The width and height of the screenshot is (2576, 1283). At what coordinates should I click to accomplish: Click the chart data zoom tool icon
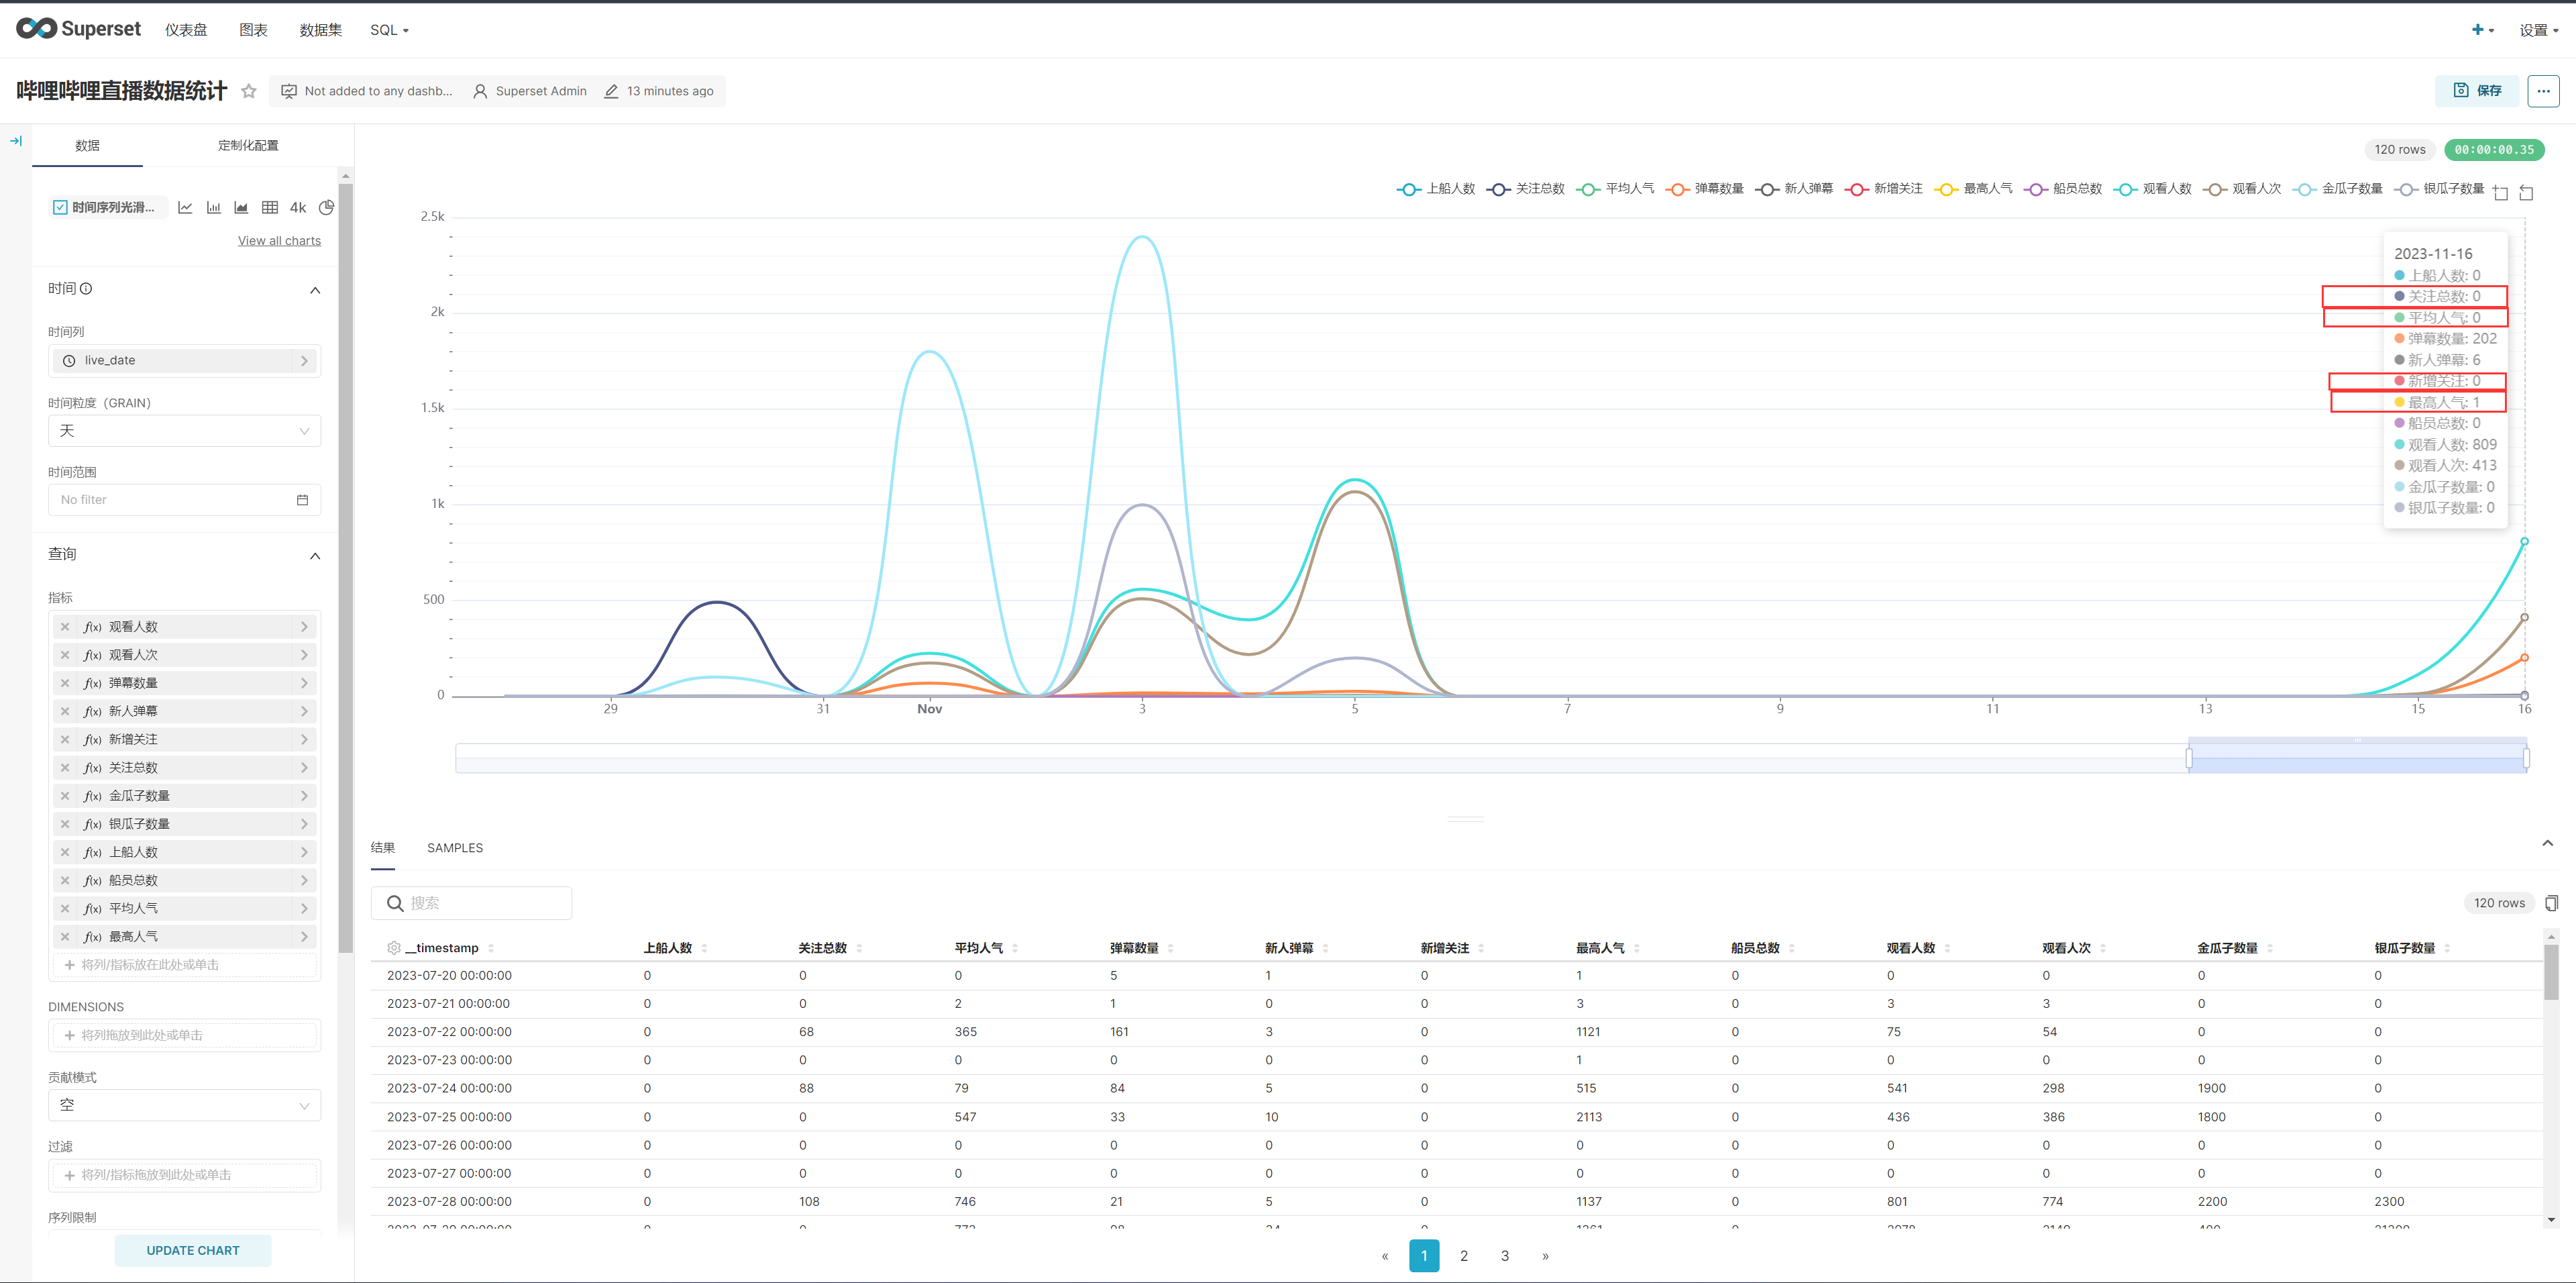click(x=2501, y=192)
